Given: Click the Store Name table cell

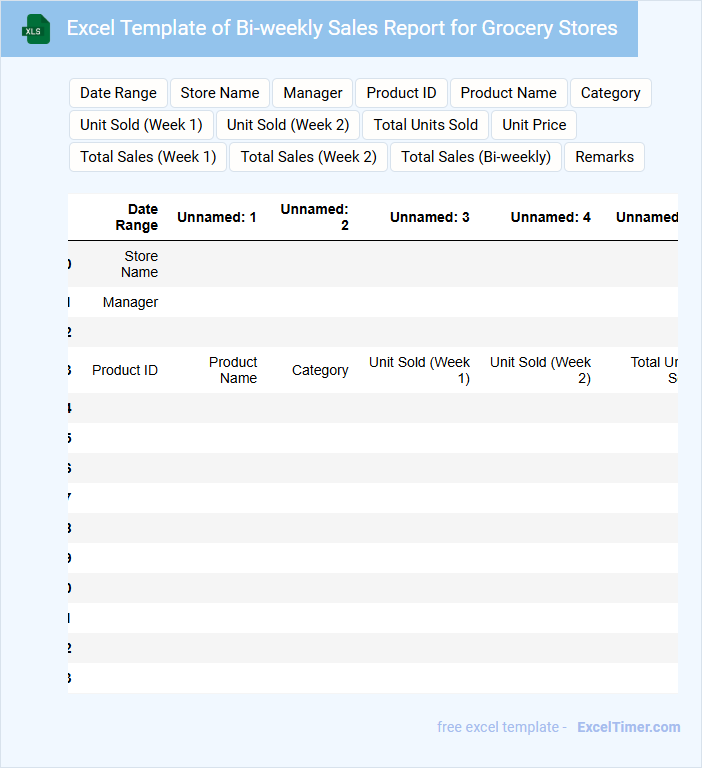Looking at the screenshot, I should pos(140,264).
